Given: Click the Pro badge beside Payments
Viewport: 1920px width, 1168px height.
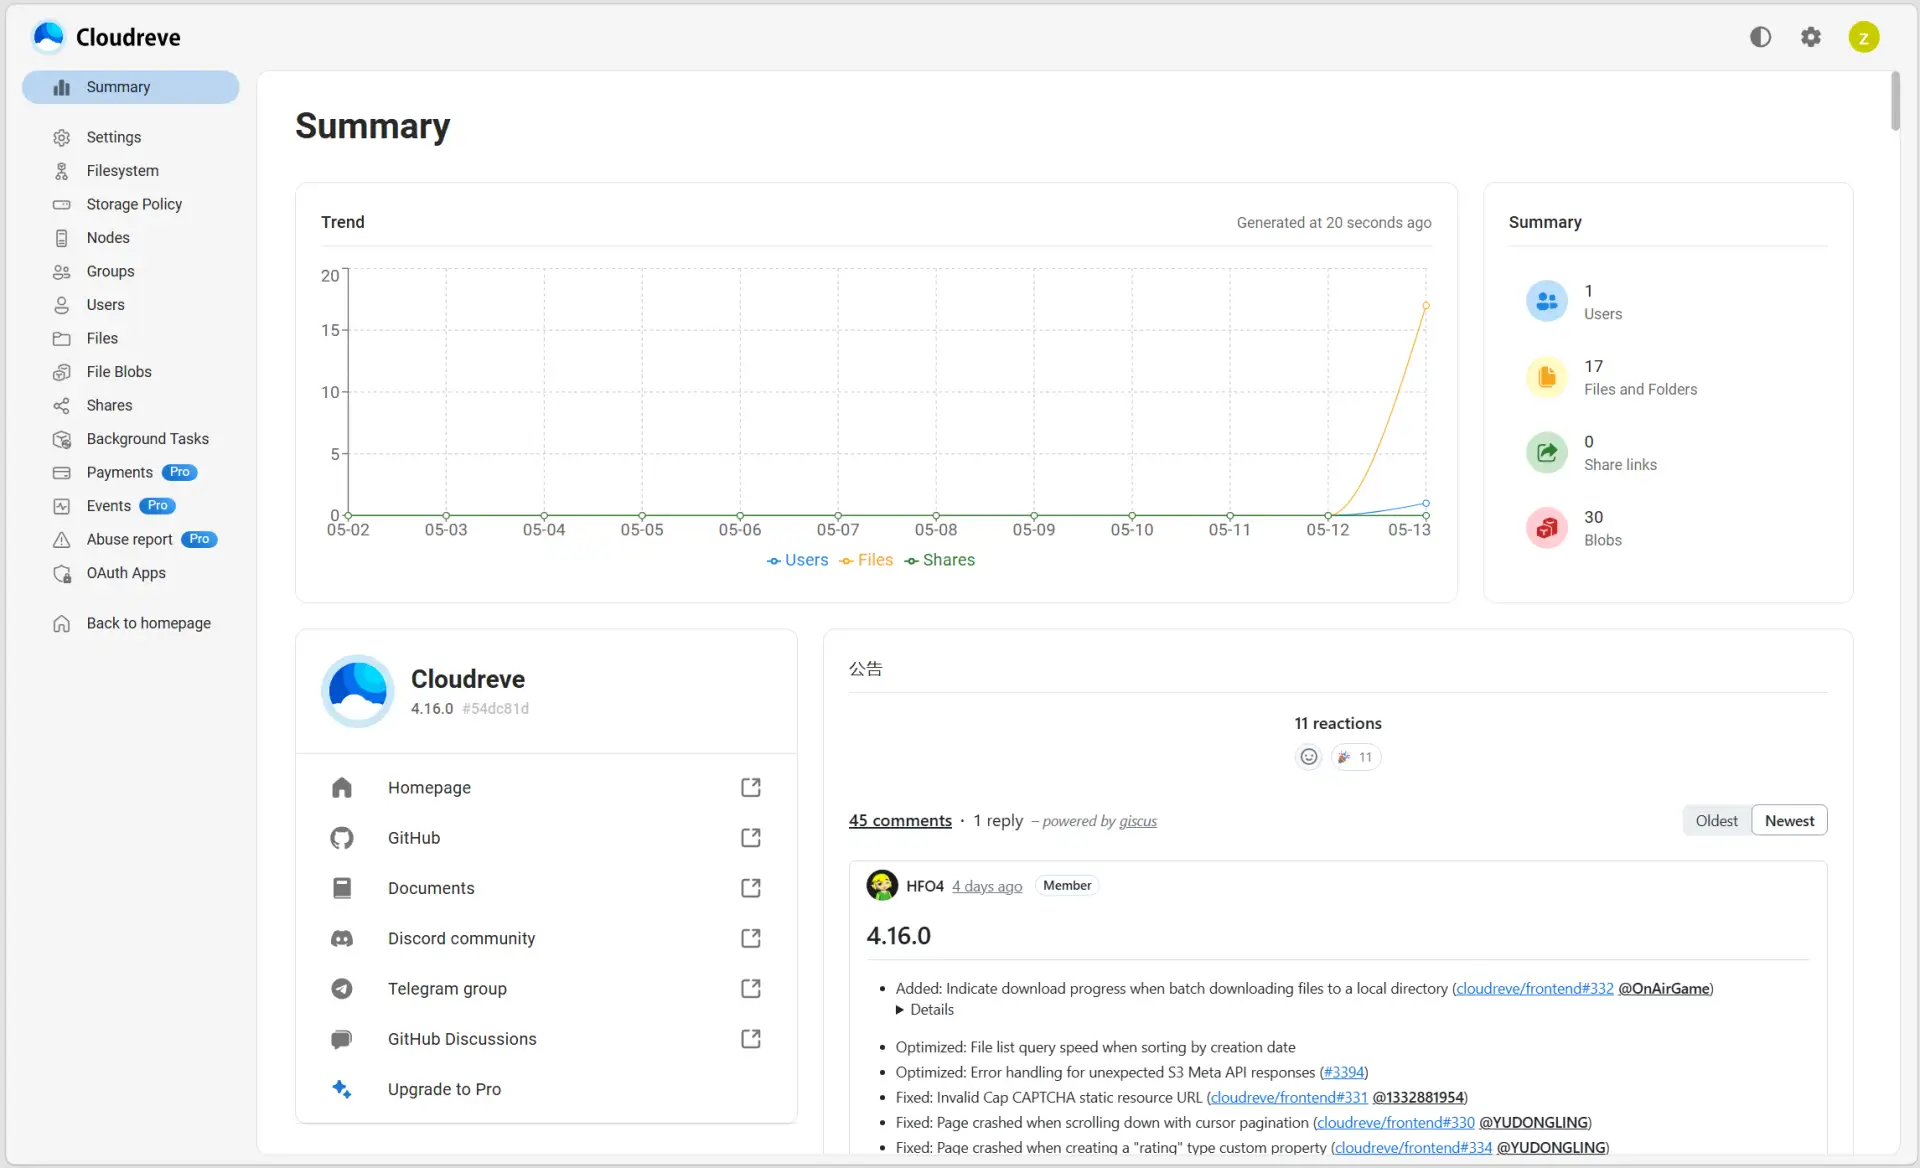Looking at the screenshot, I should (x=180, y=472).
